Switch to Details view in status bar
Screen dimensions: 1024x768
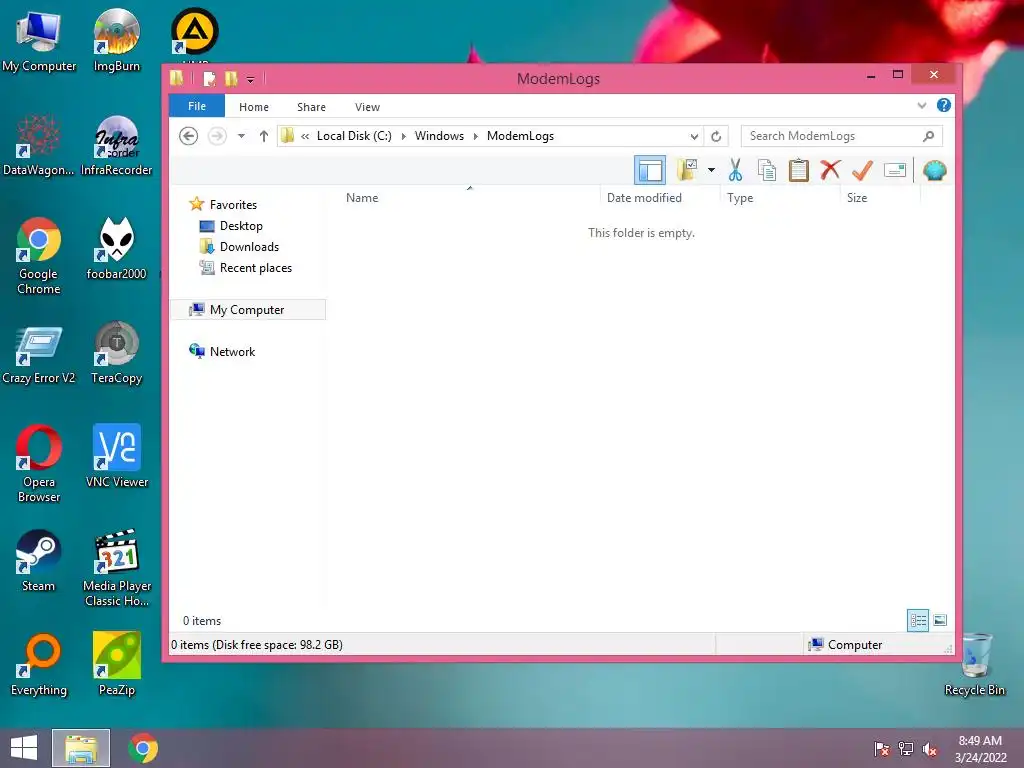point(918,620)
